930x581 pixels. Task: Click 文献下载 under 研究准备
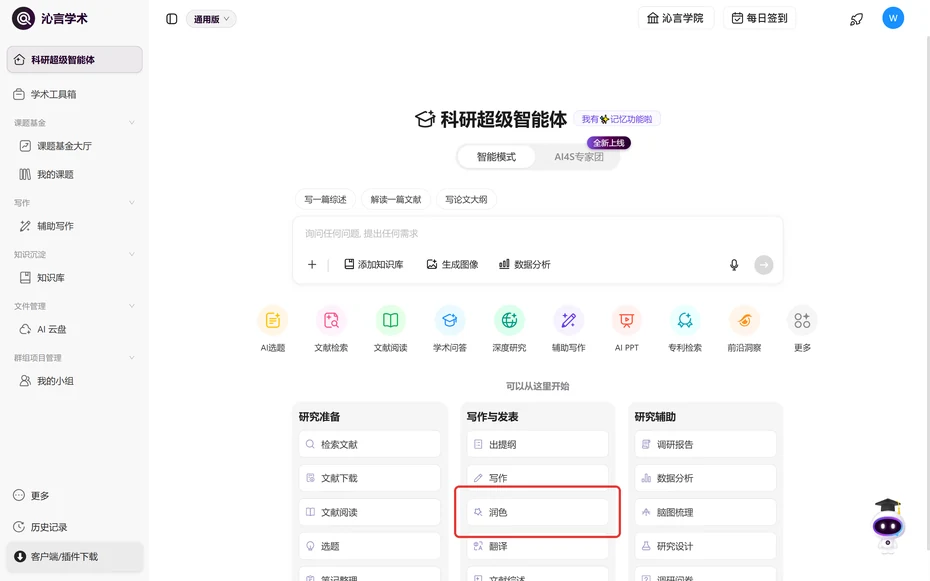pos(370,478)
